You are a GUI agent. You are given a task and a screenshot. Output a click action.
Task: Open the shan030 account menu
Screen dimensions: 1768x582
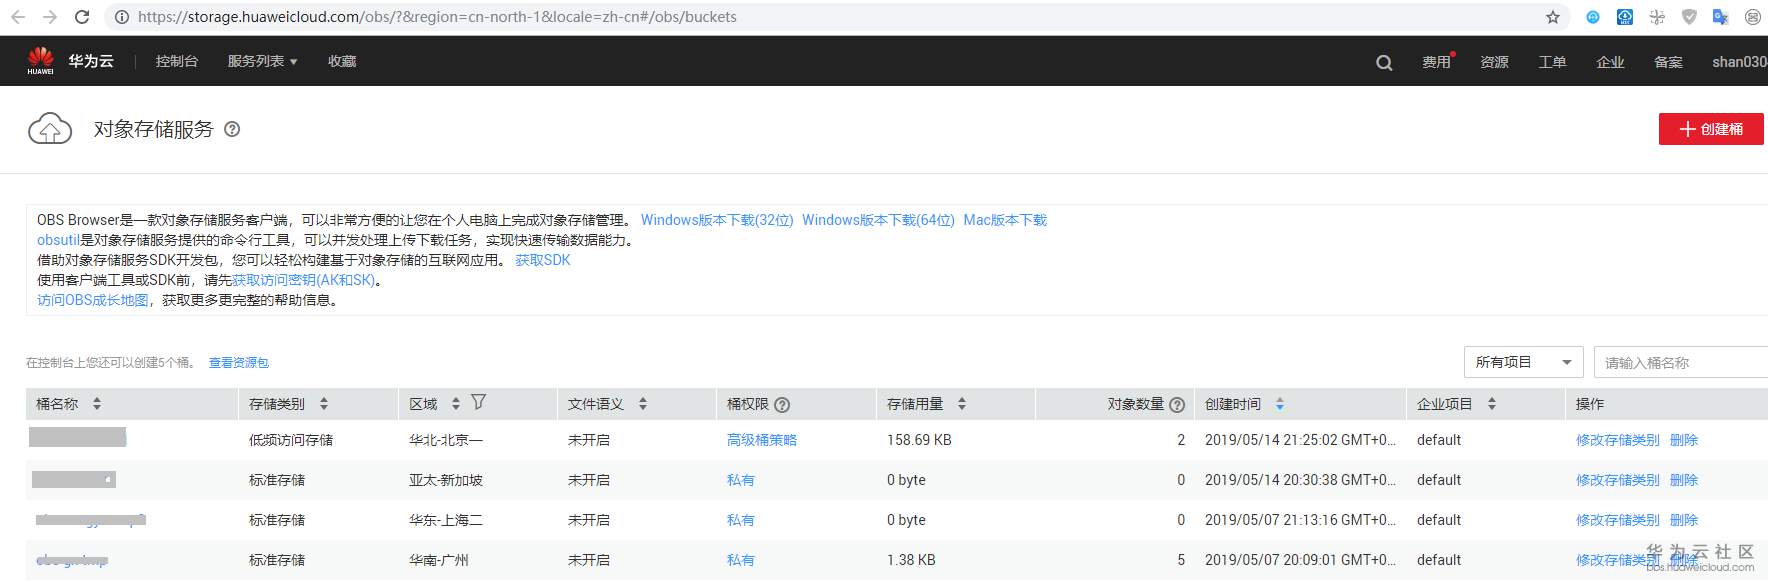click(1739, 62)
